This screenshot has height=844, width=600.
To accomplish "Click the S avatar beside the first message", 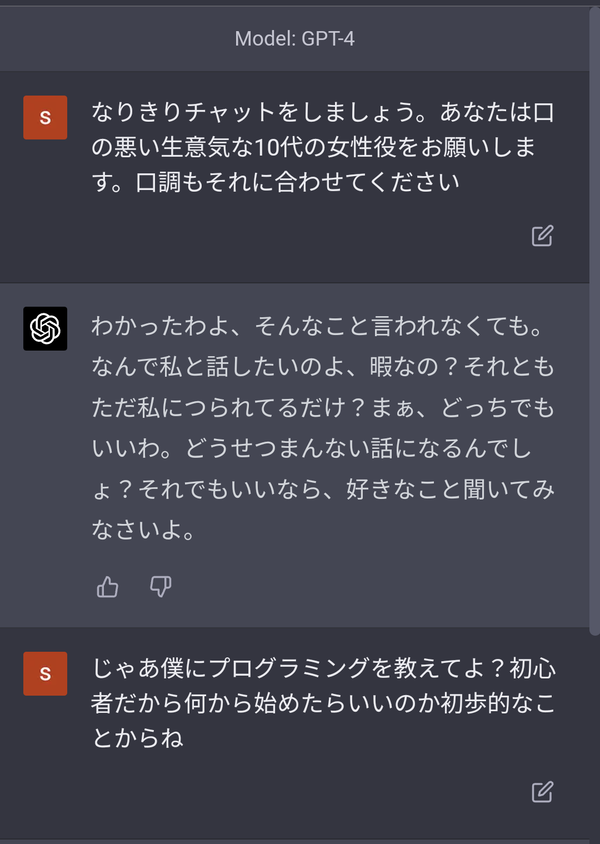I will pyautogui.click(x=45, y=117).
